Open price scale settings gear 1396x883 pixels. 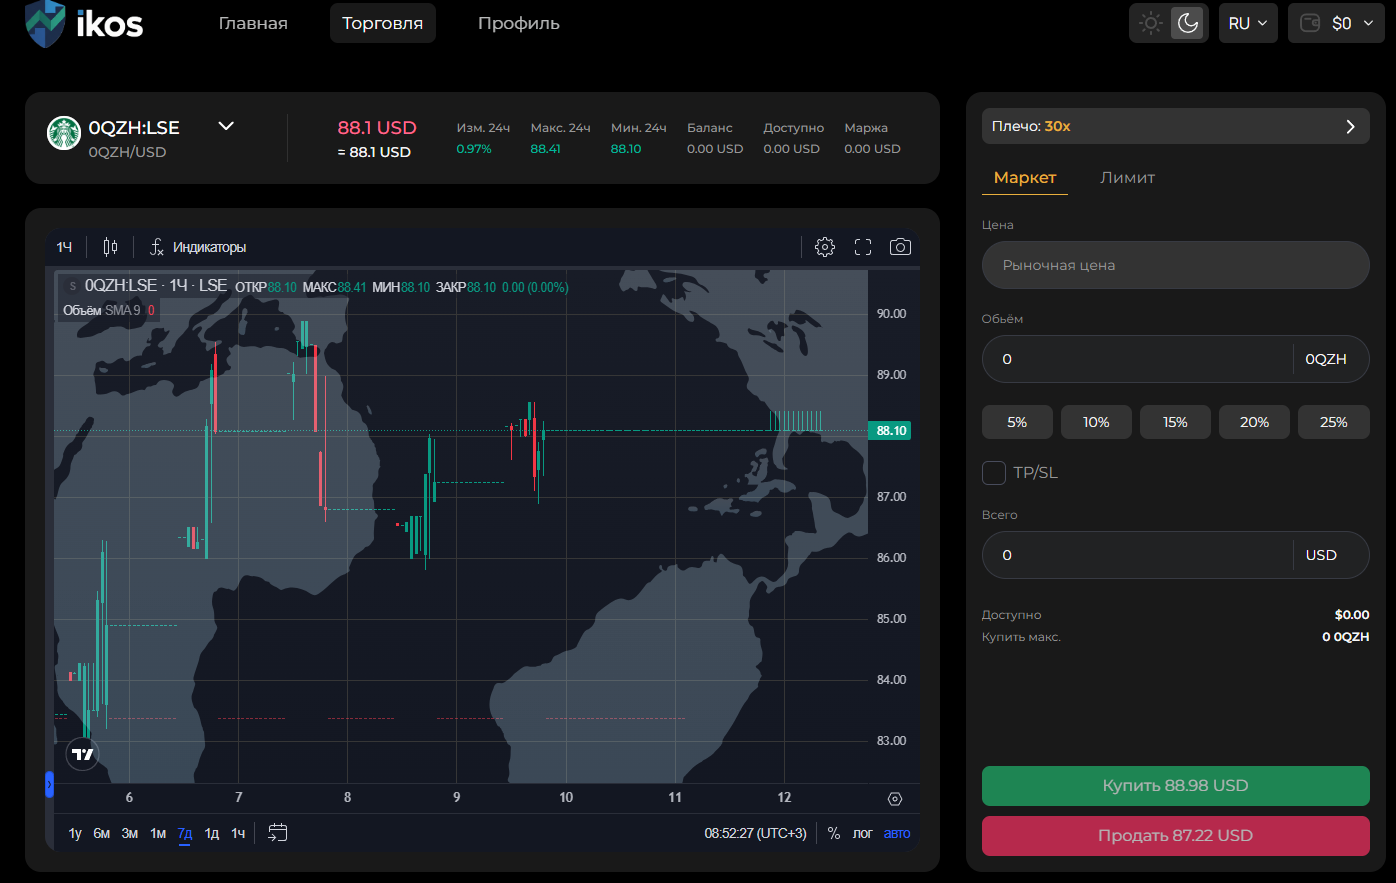coord(895,798)
